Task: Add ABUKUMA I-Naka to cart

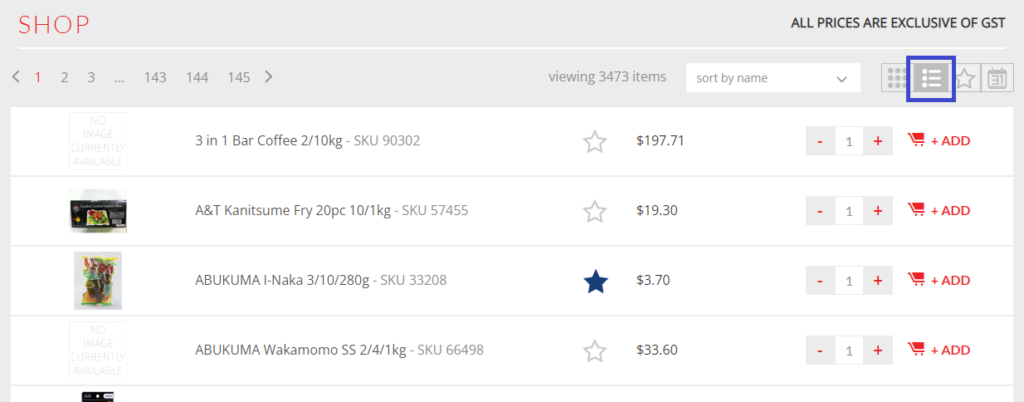Action: [x=938, y=281]
